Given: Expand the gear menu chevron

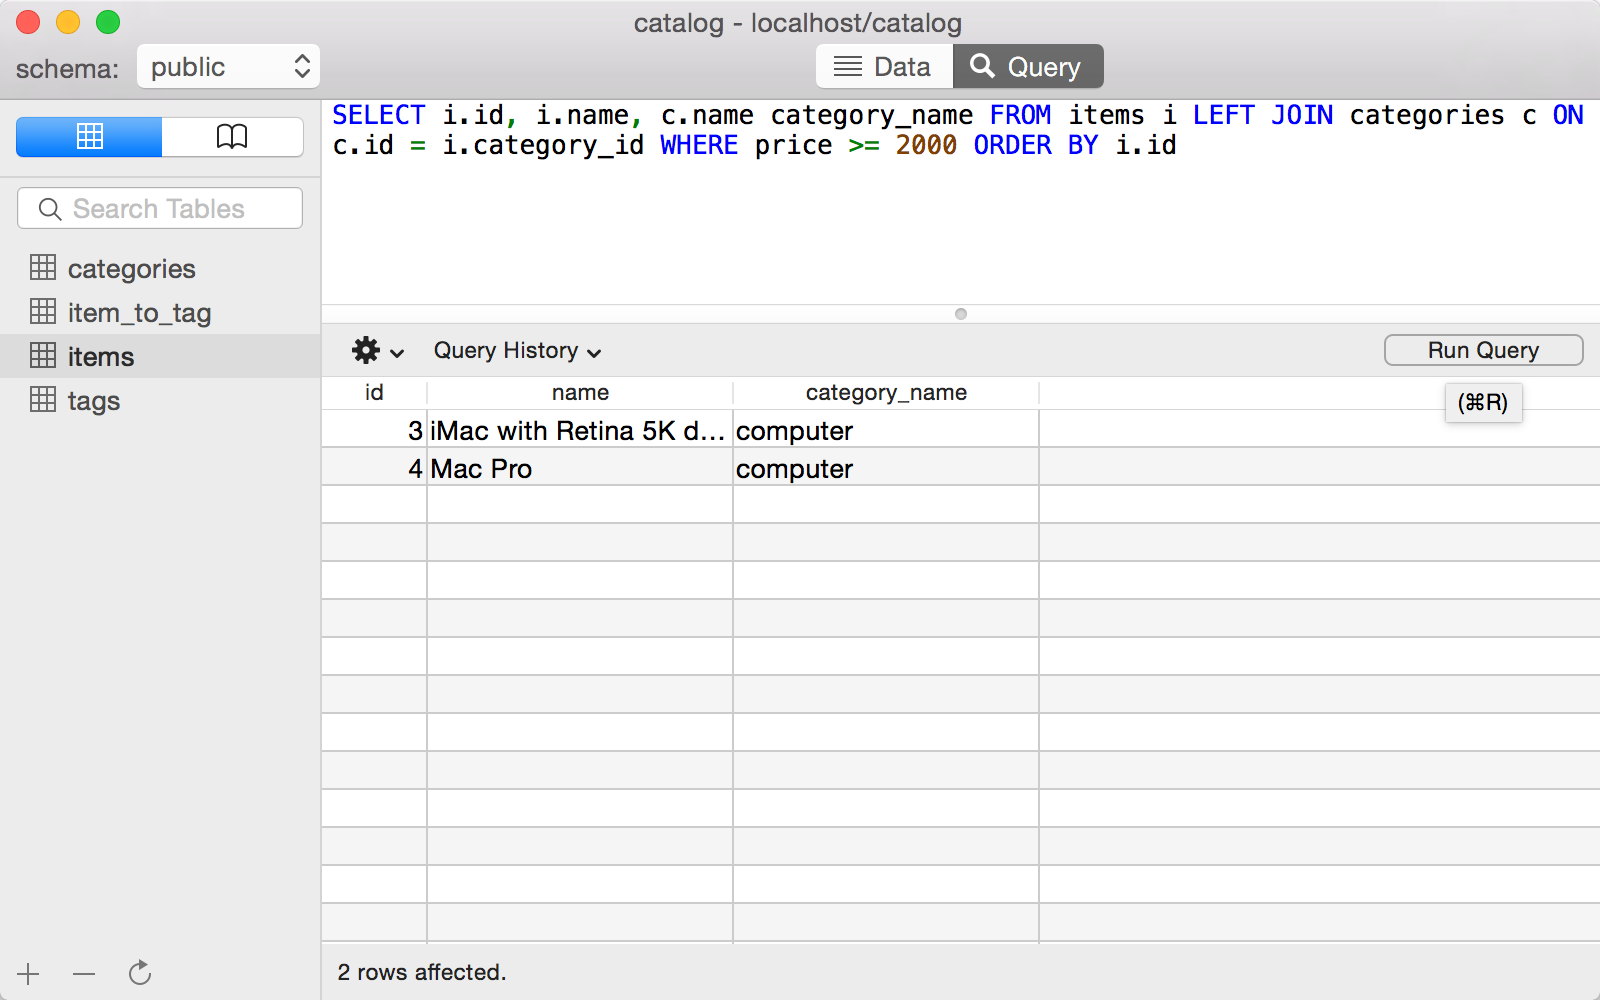Looking at the screenshot, I should point(398,353).
